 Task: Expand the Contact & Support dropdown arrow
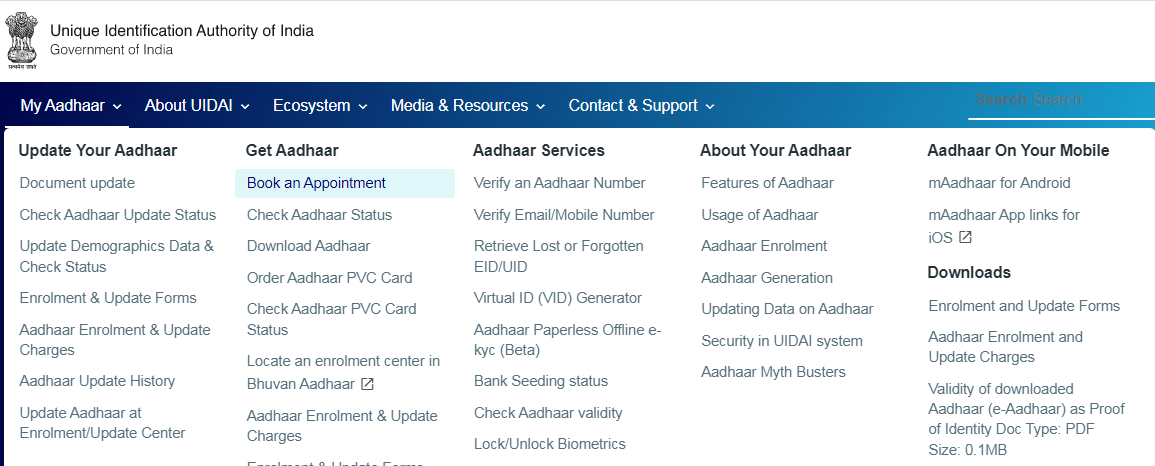[x=710, y=107]
